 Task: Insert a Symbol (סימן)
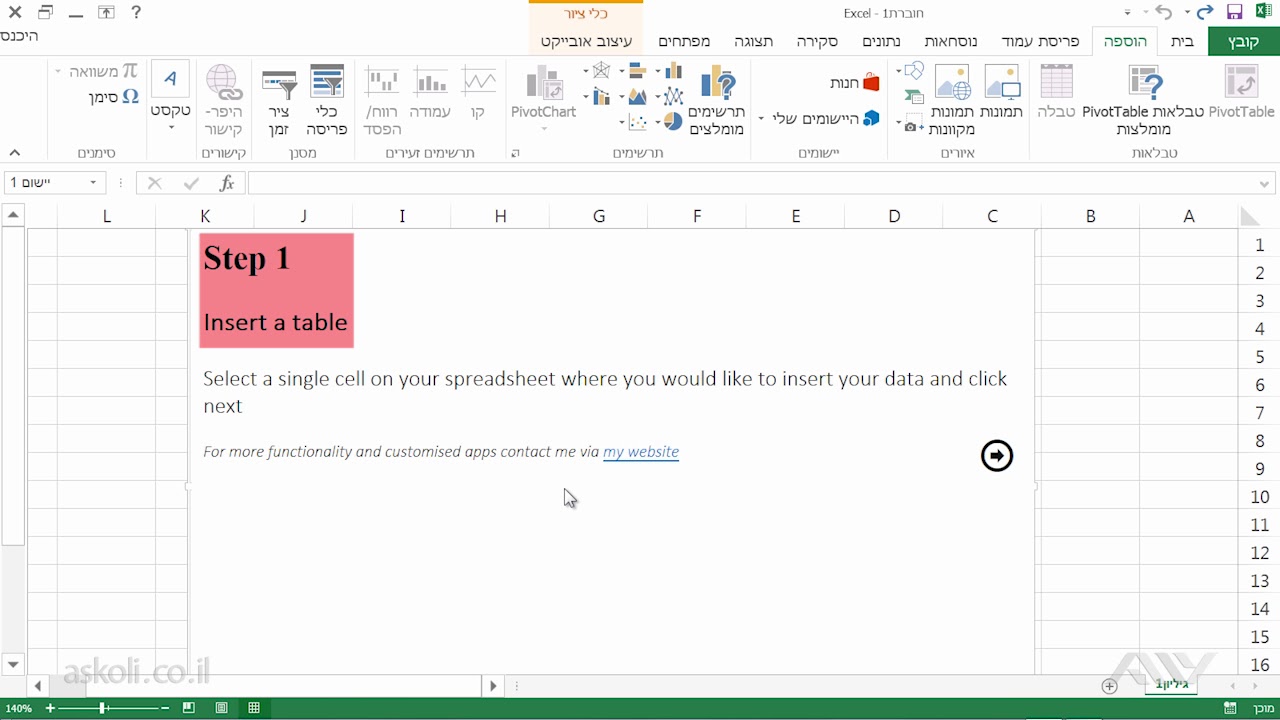(x=114, y=98)
